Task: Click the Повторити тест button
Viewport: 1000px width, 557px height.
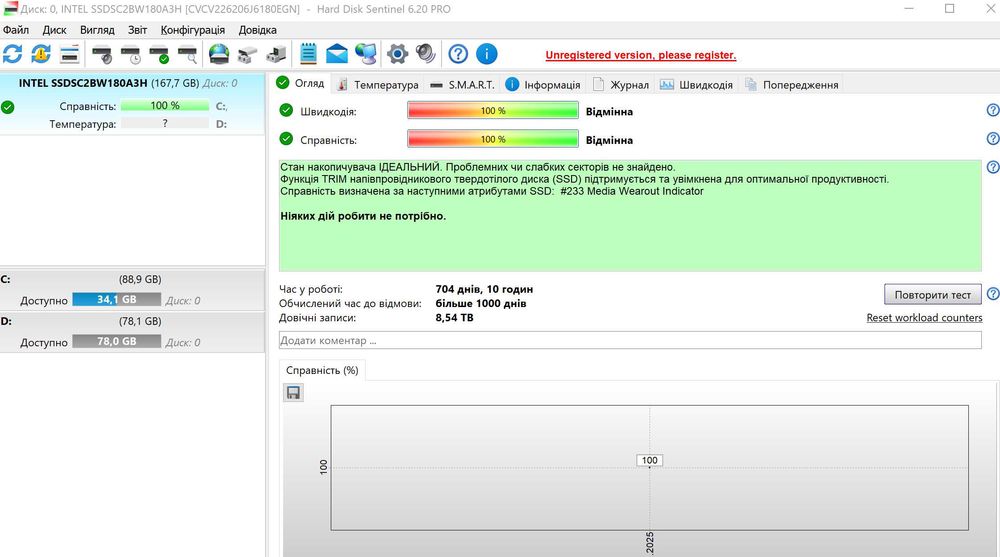Action: click(932, 295)
